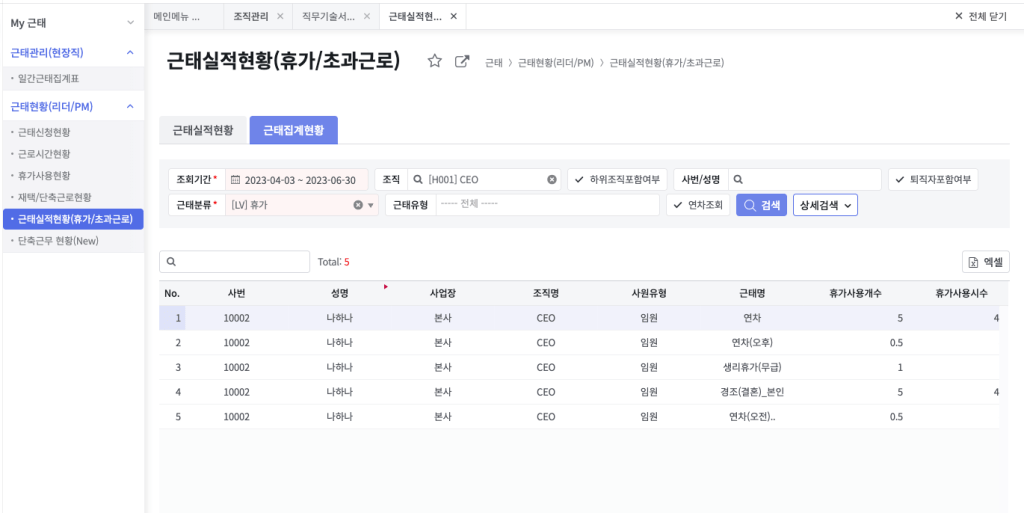
Task: Open 근태분류 dropdown arrow
Action: click(x=370, y=206)
